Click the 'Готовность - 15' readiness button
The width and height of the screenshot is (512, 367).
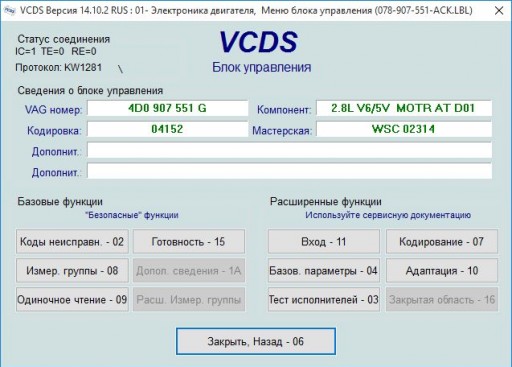coord(189,242)
